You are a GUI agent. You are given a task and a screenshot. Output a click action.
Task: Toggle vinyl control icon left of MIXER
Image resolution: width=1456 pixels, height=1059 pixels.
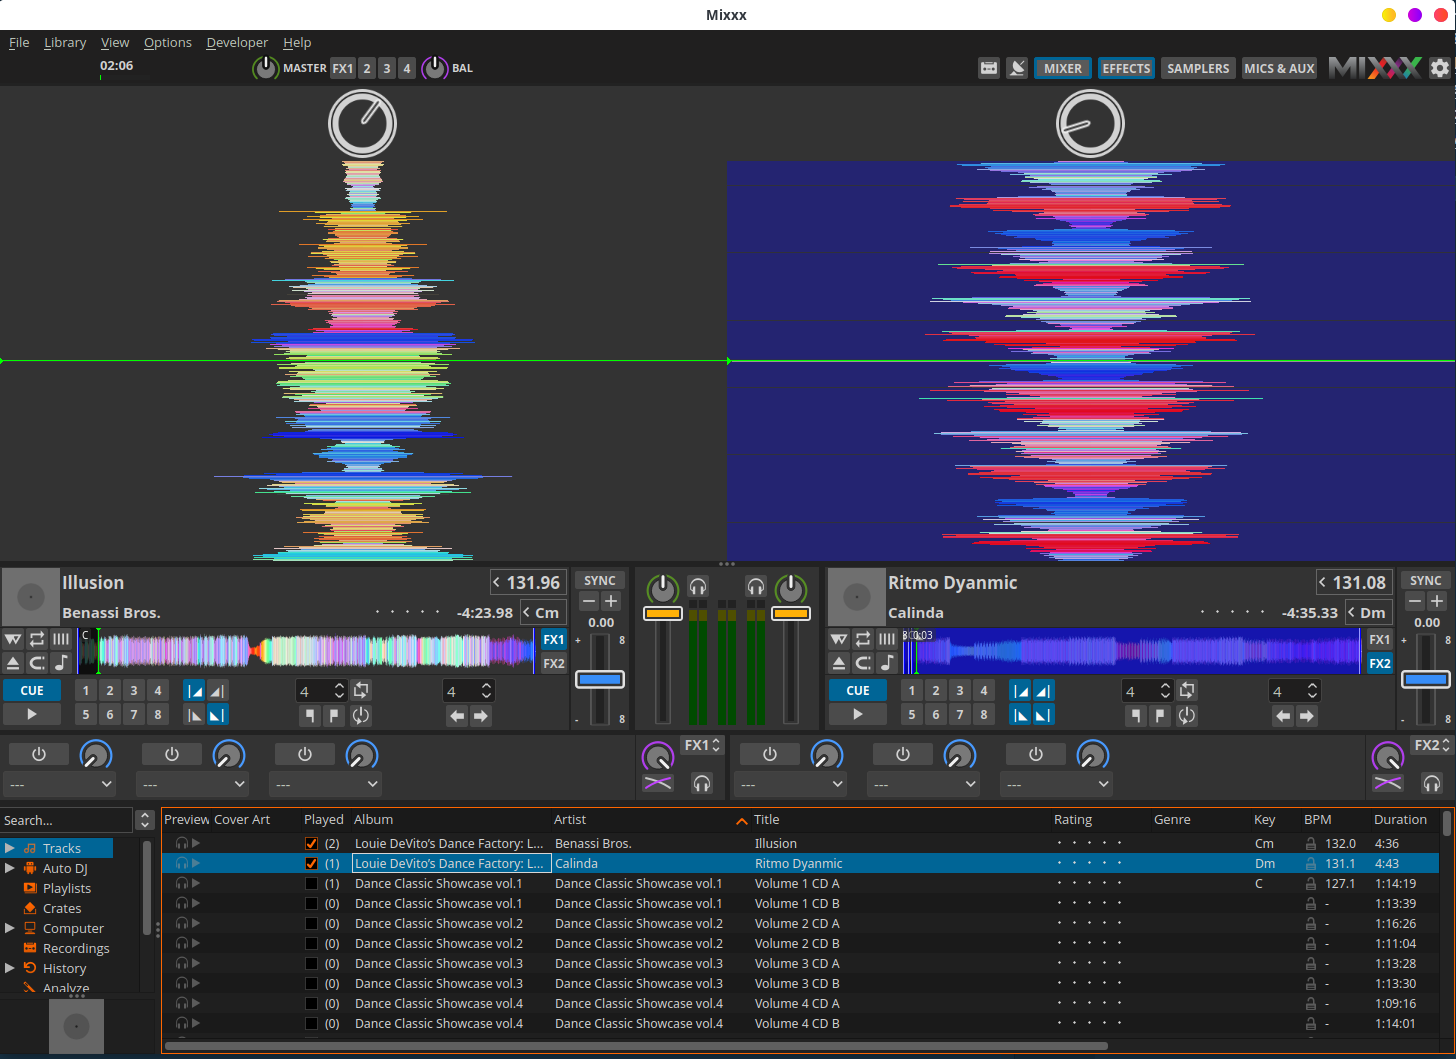tap(1017, 68)
